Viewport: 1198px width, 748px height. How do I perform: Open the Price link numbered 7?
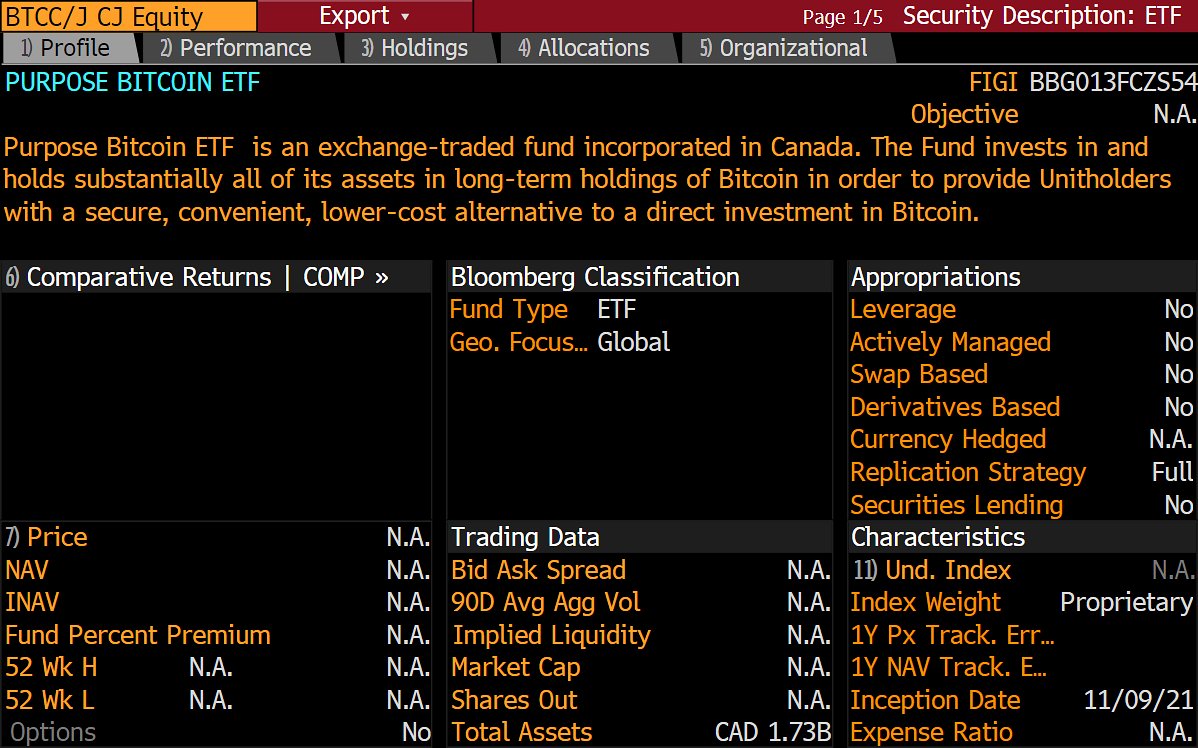point(47,537)
